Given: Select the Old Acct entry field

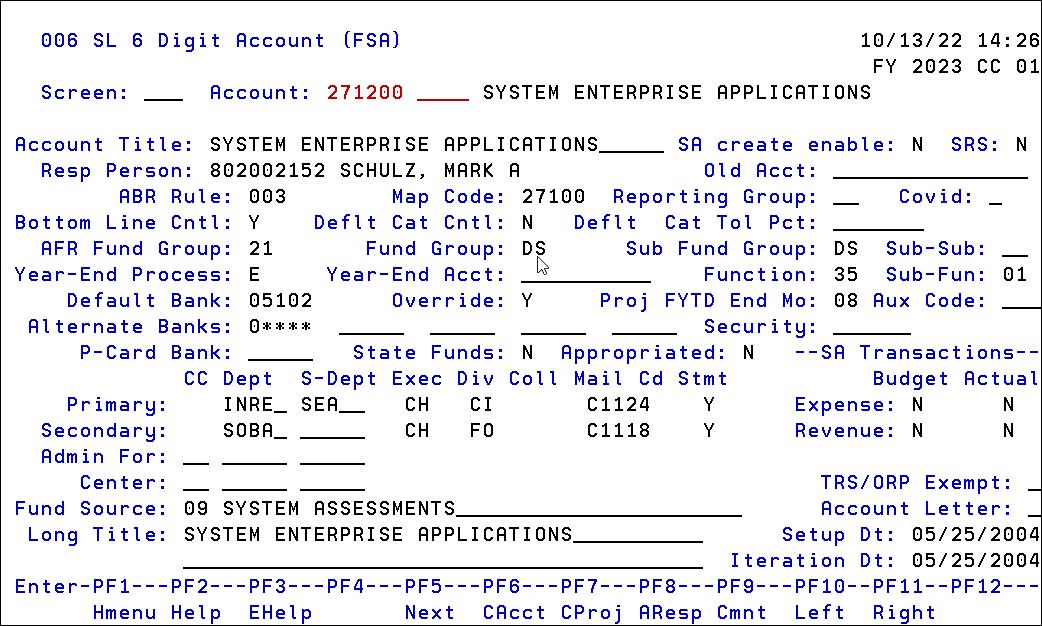Looking at the screenshot, I should point(930,170).
